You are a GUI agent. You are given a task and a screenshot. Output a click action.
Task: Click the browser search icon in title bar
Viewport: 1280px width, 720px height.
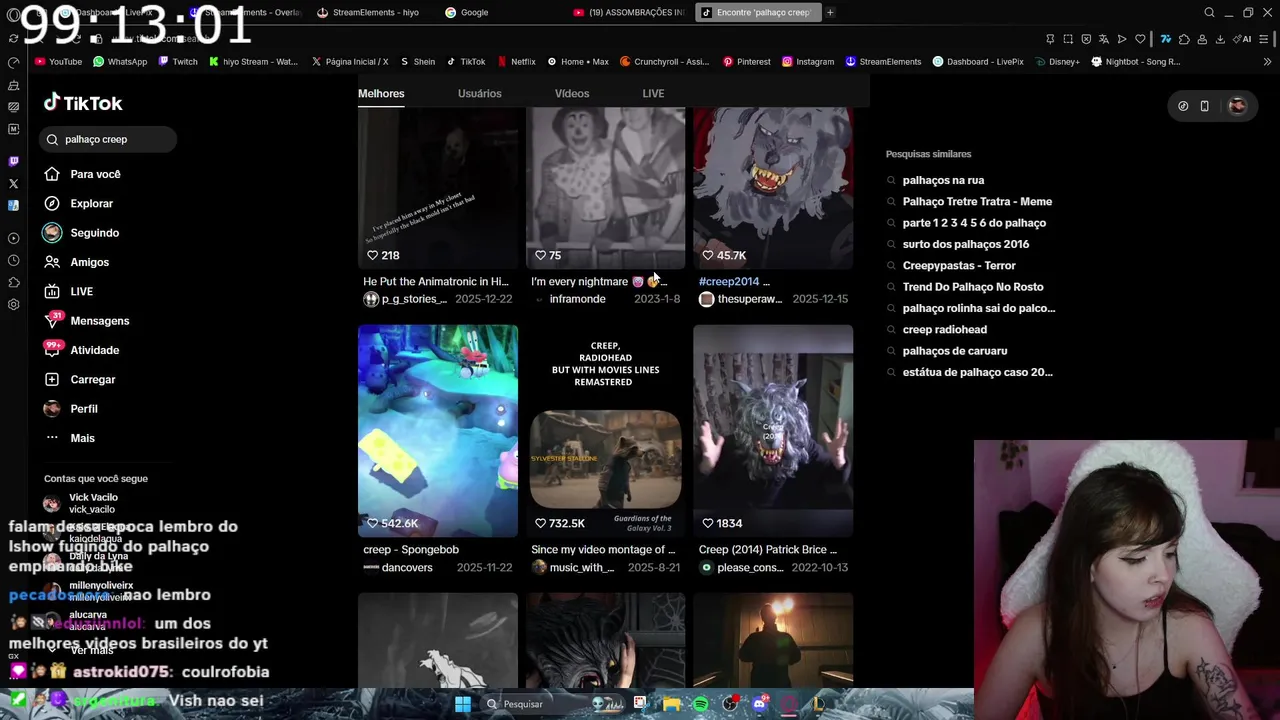click(1209, 12)
